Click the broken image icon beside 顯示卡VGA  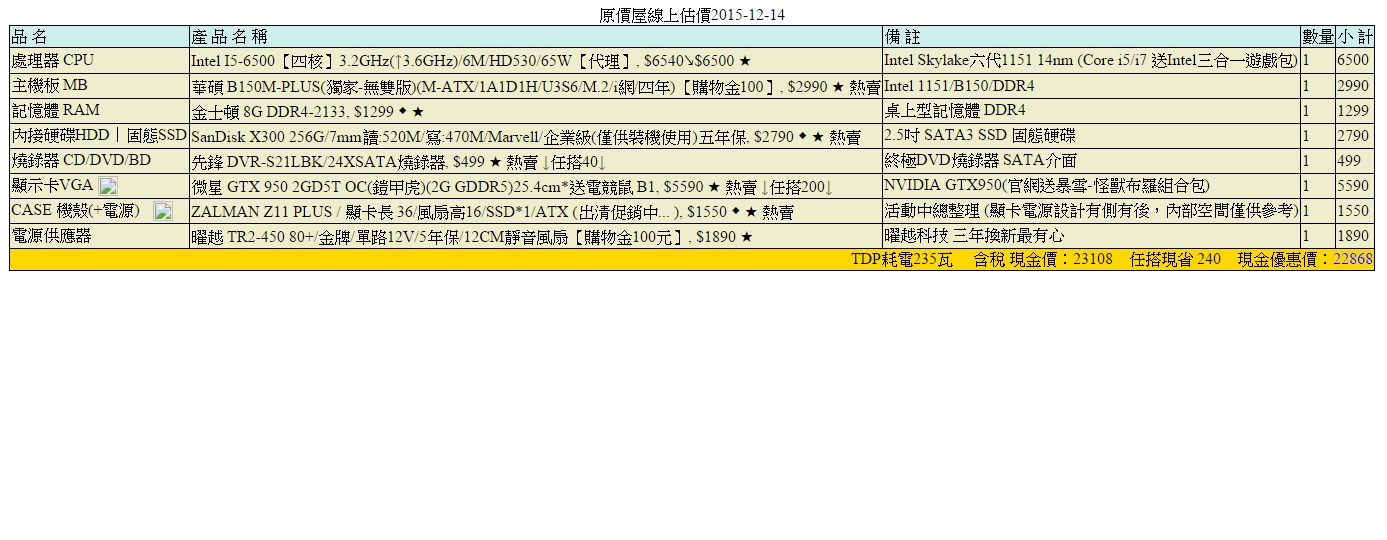(109, 186)
